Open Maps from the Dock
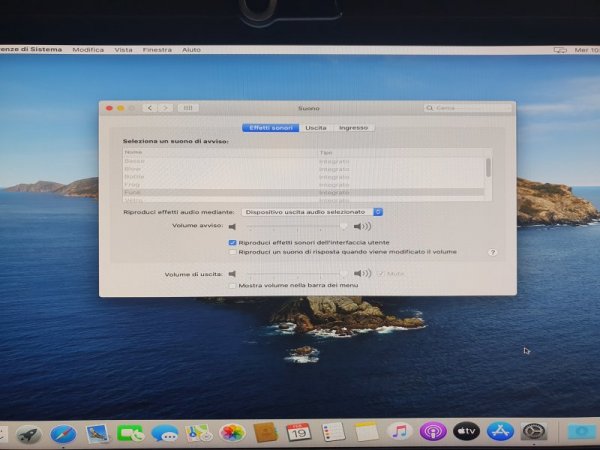600x450 pixels. click(199, 433)
